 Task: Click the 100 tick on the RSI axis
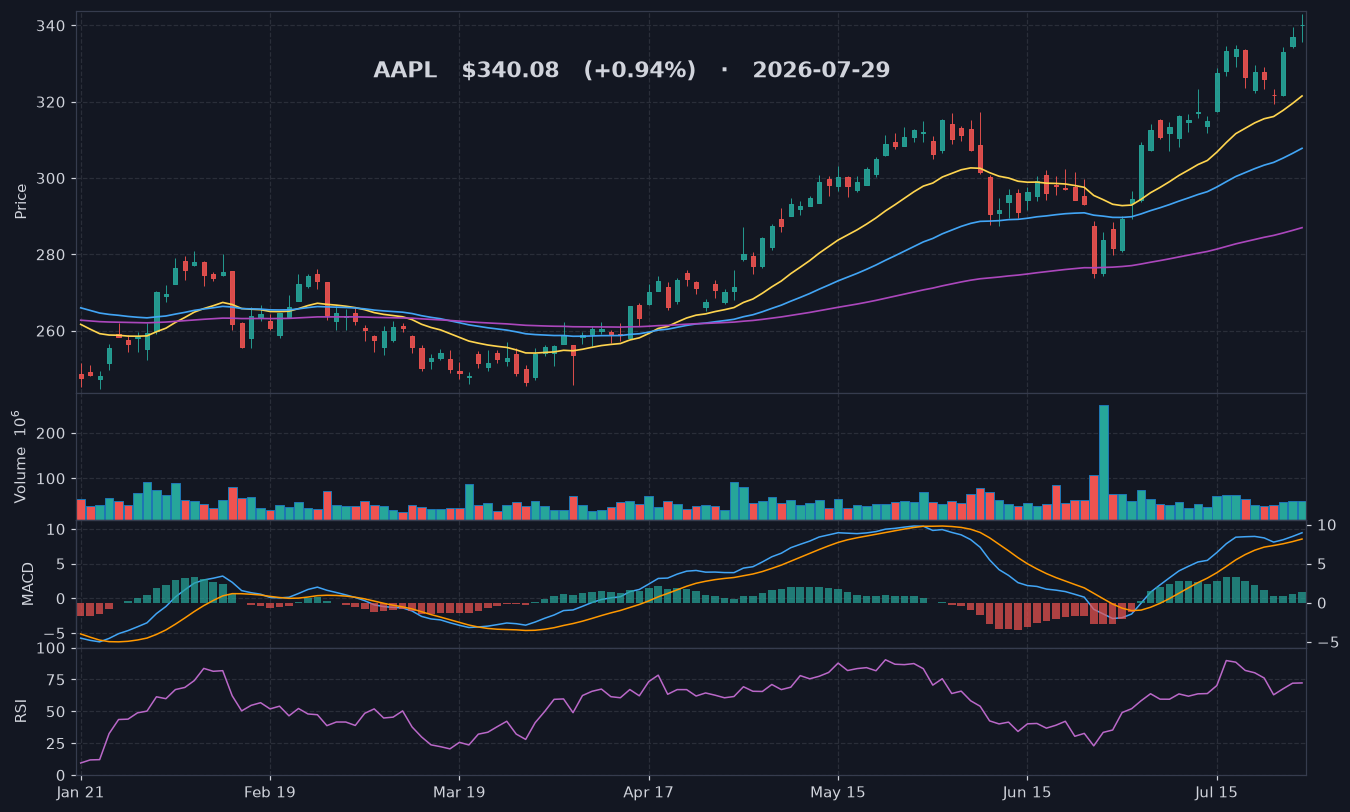click(52, 649)
